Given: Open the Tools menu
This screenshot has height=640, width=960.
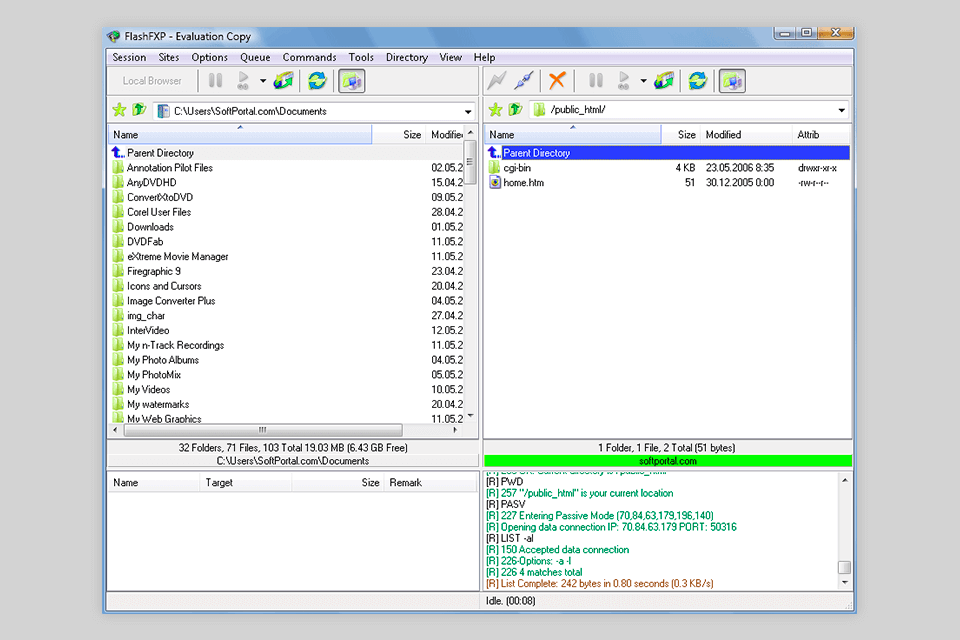Looking at the screenshot, I should pos(361,57).
